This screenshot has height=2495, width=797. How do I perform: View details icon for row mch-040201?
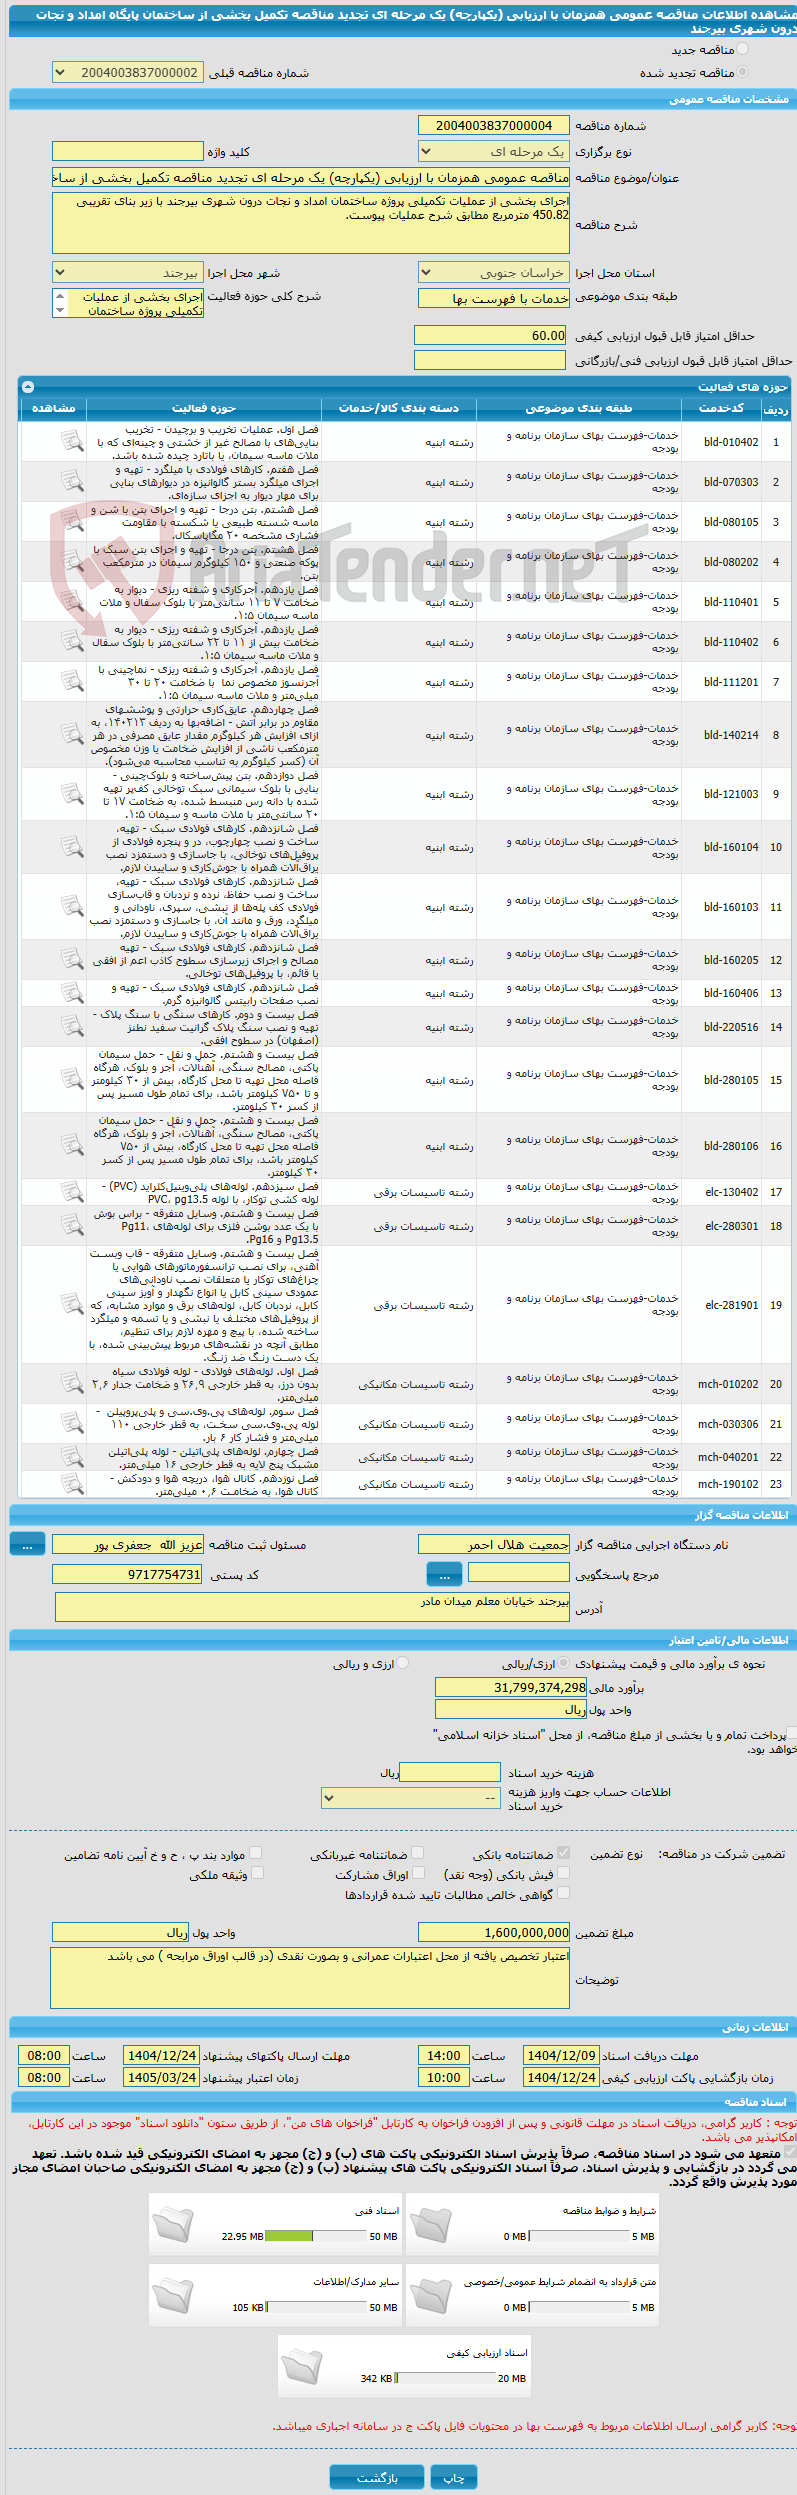pyautogui.click(x=72, y=1457)
